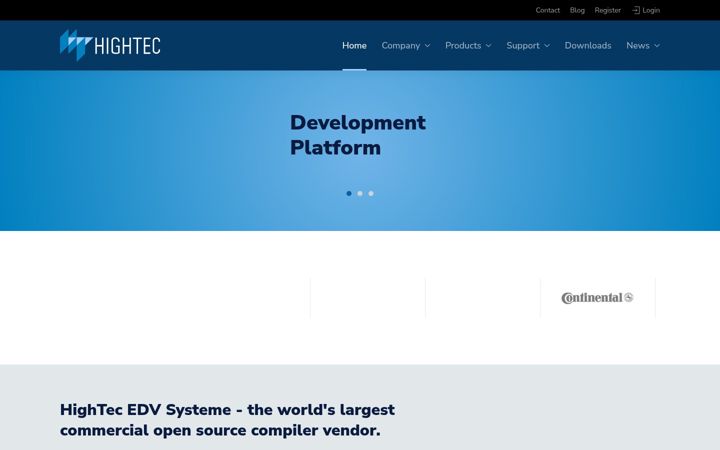Go to the Downloads page

click(588, 45)
